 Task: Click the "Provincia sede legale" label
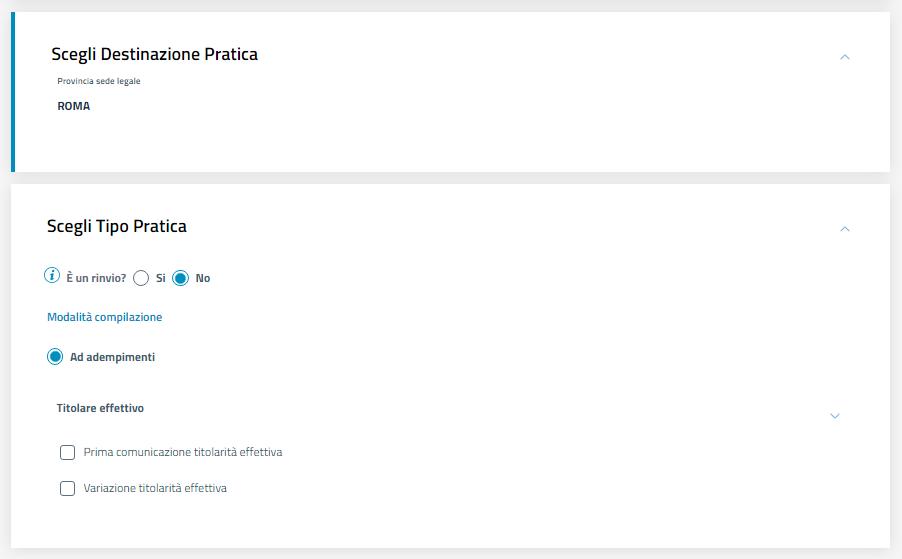coord(99,81)
